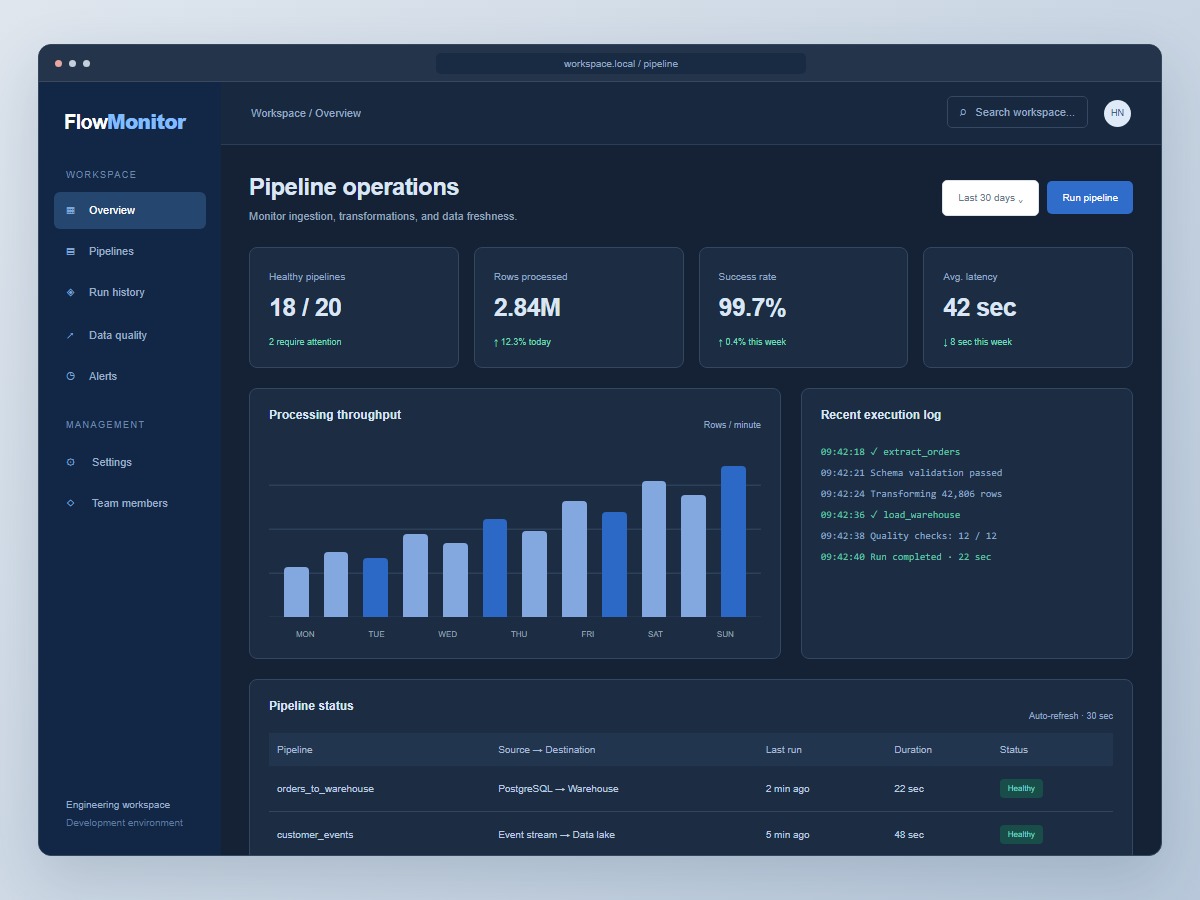Focus the Search workspace field

pyautogui.click(x=1017, y=112)
